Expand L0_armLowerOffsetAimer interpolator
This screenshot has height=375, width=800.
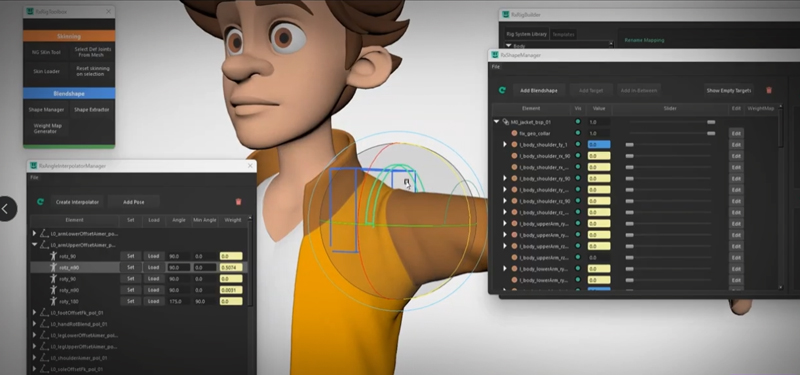pyautogui.click(x=35, y=234)
